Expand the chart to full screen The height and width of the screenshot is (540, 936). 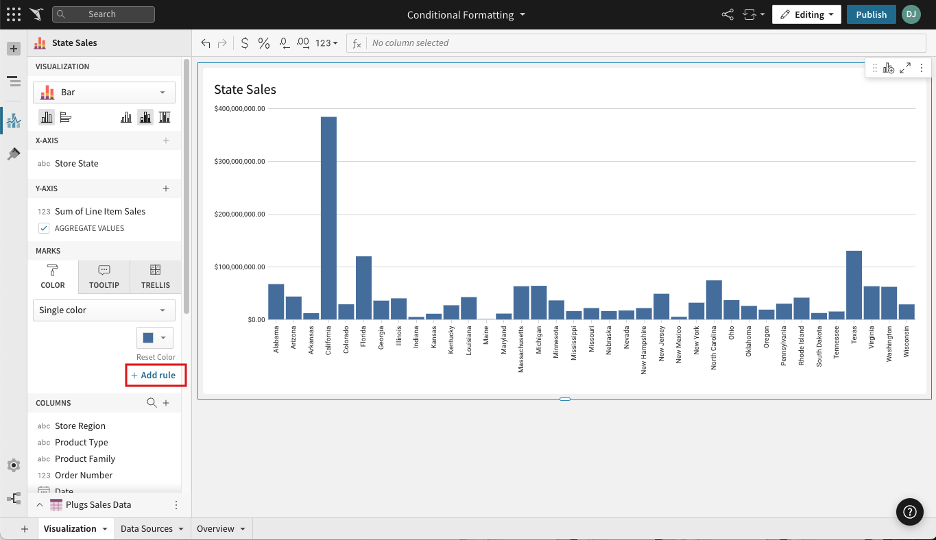(x=905, y=68)
